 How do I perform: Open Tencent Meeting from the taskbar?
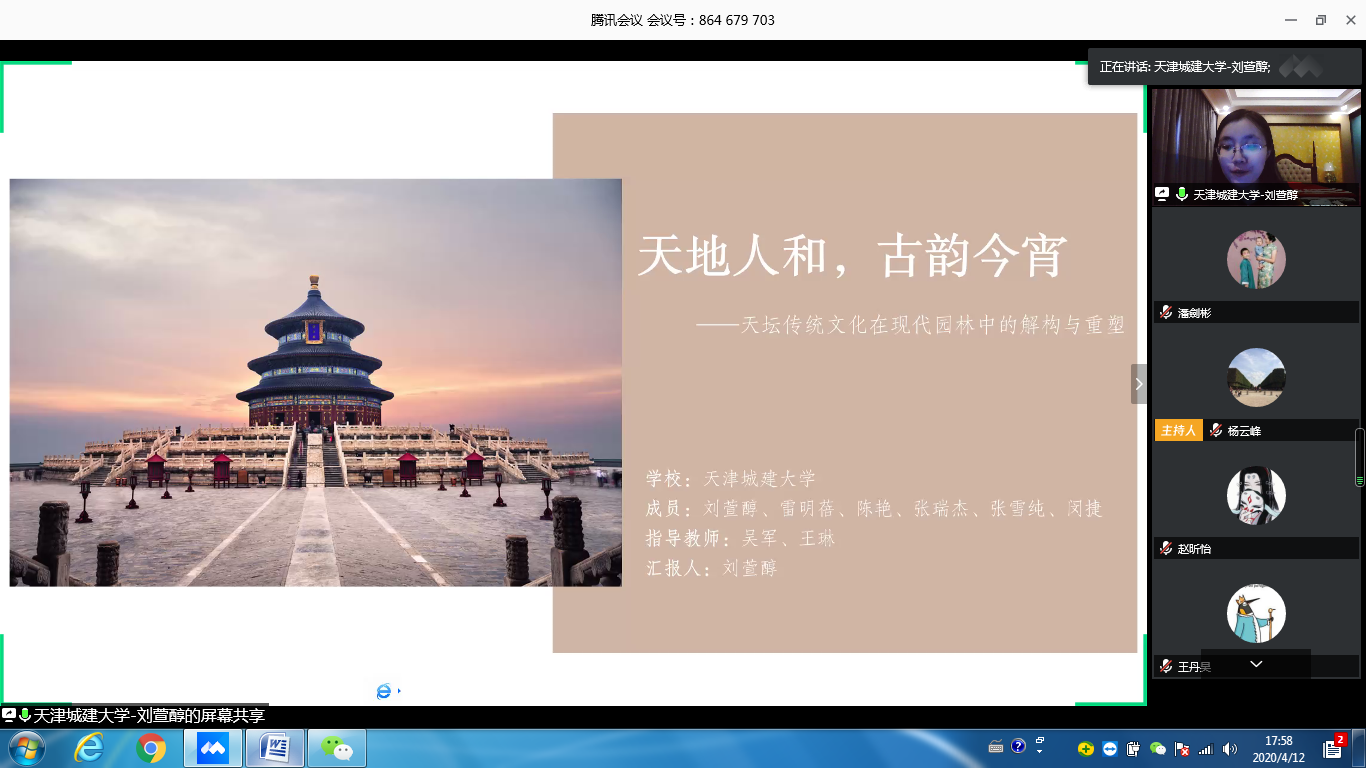(x=213, y=748)
